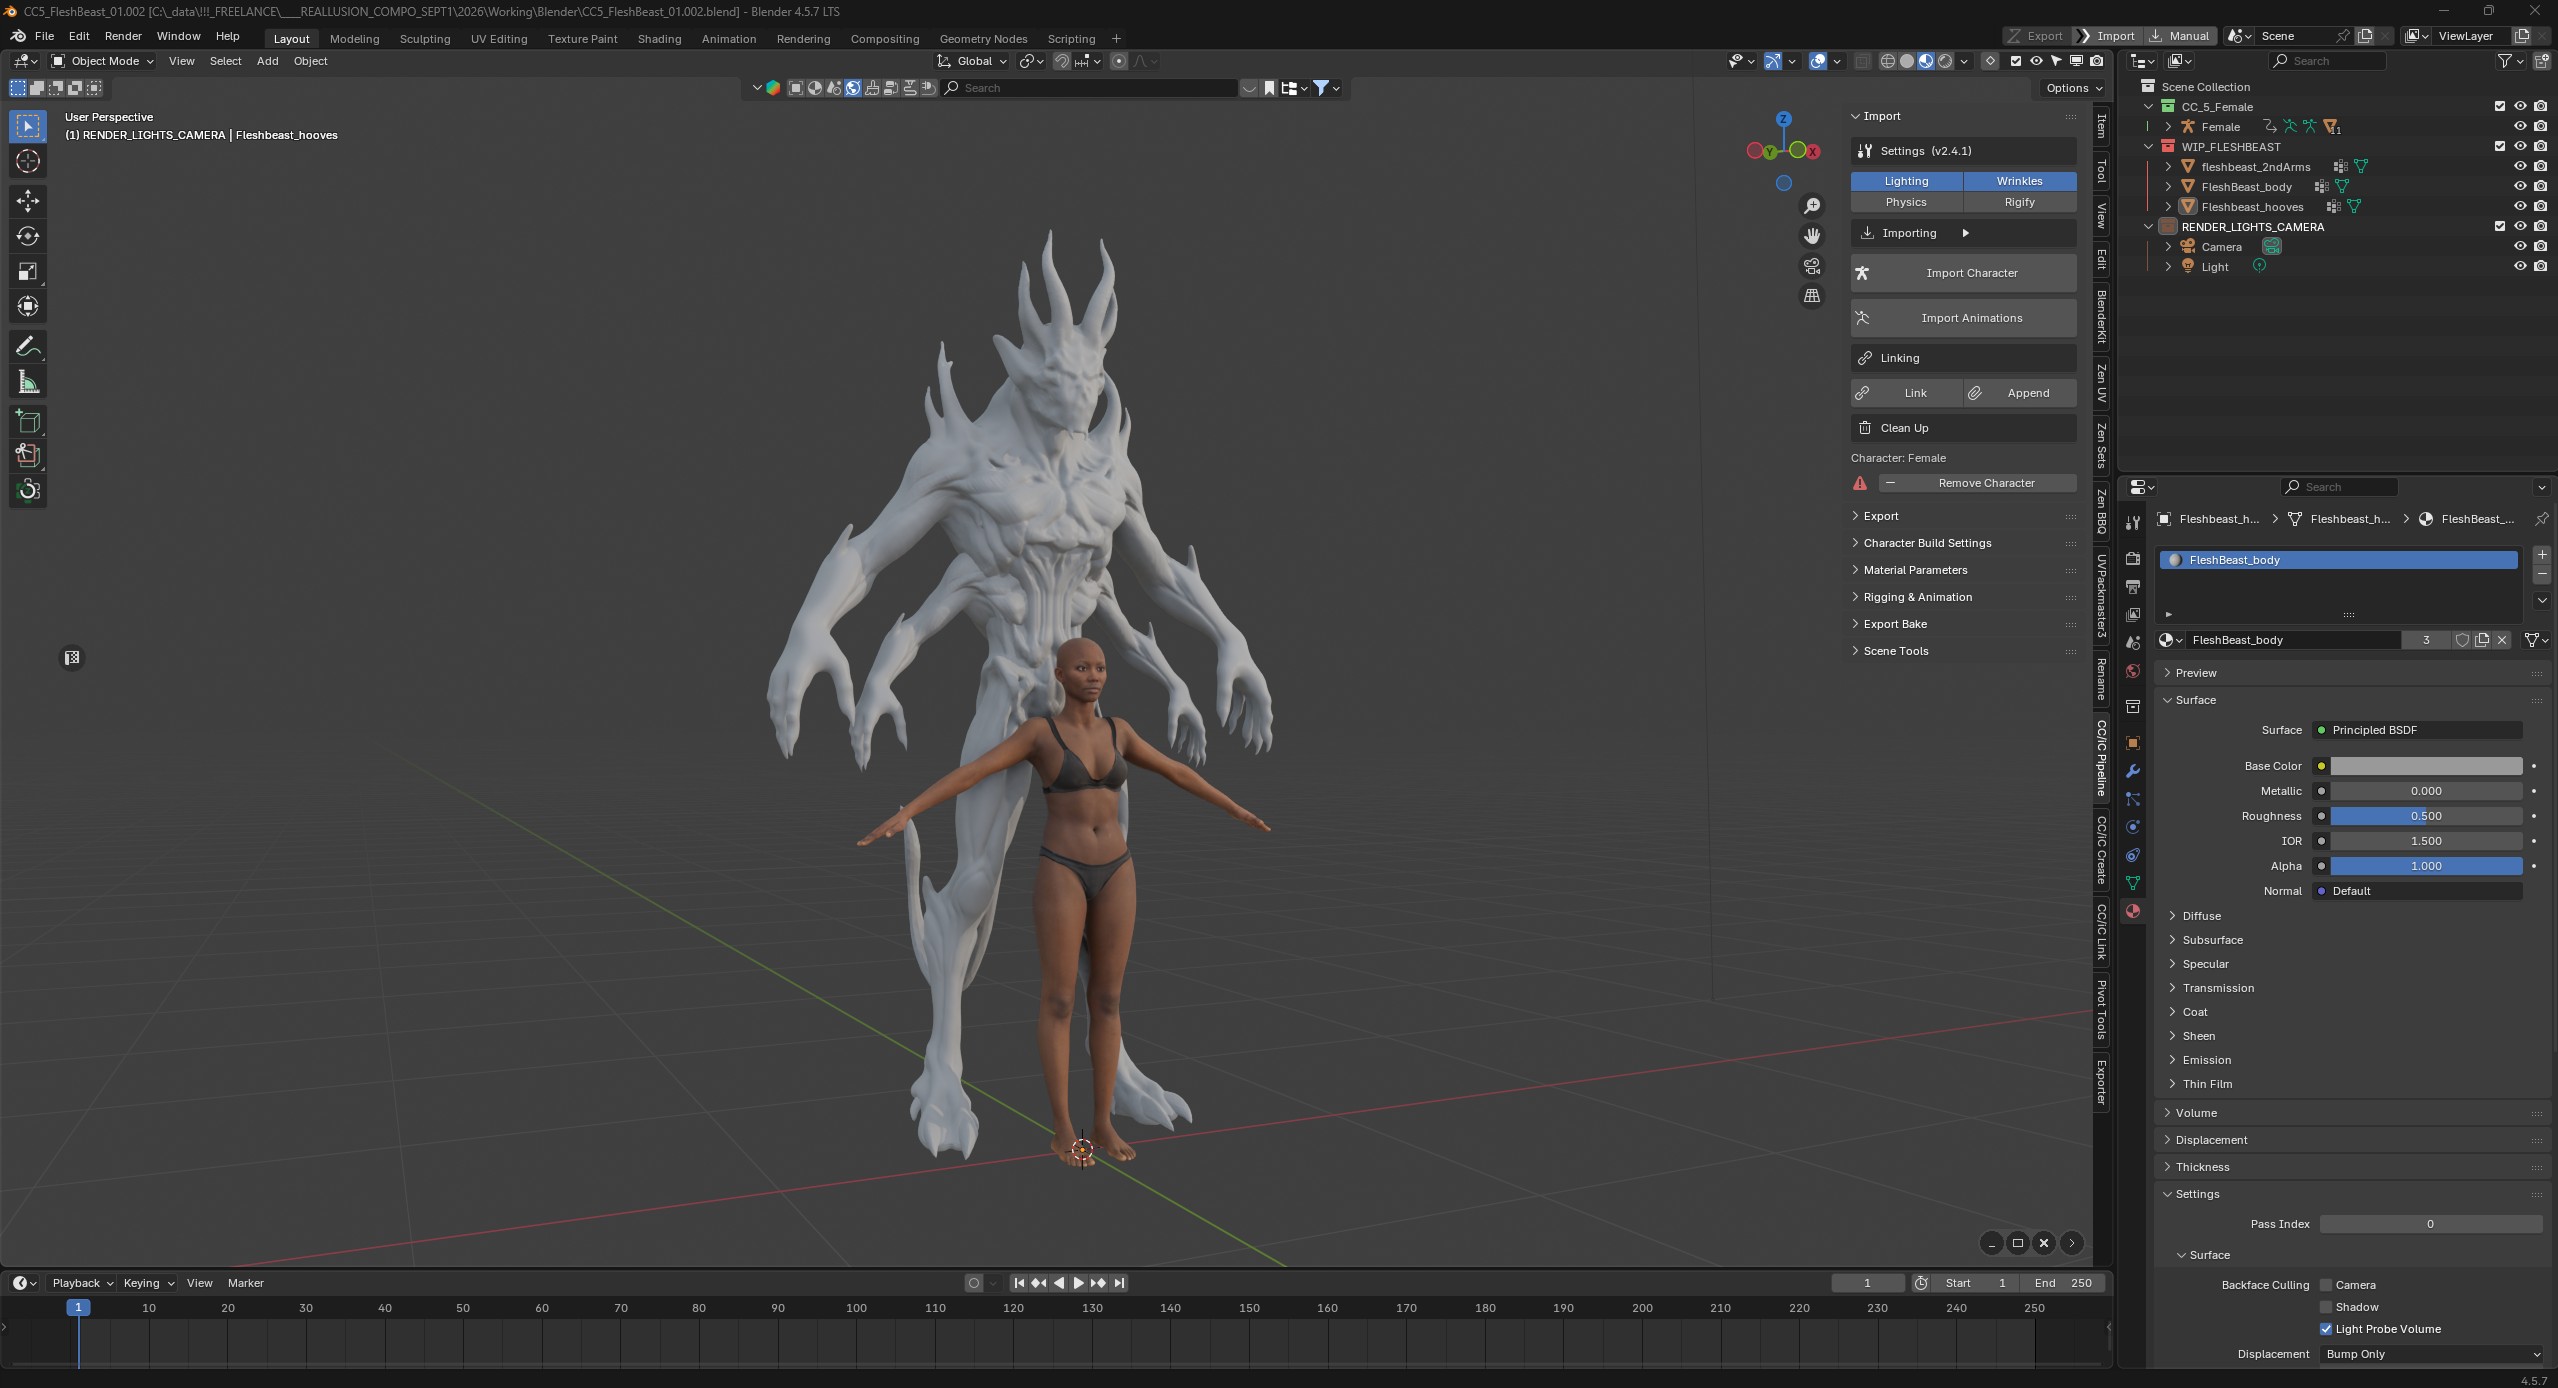Image resolution: width=2558 pixels, height=1388 pixels.
Task: Expand the Character Build Settings panel
Action: point(1927,543)
